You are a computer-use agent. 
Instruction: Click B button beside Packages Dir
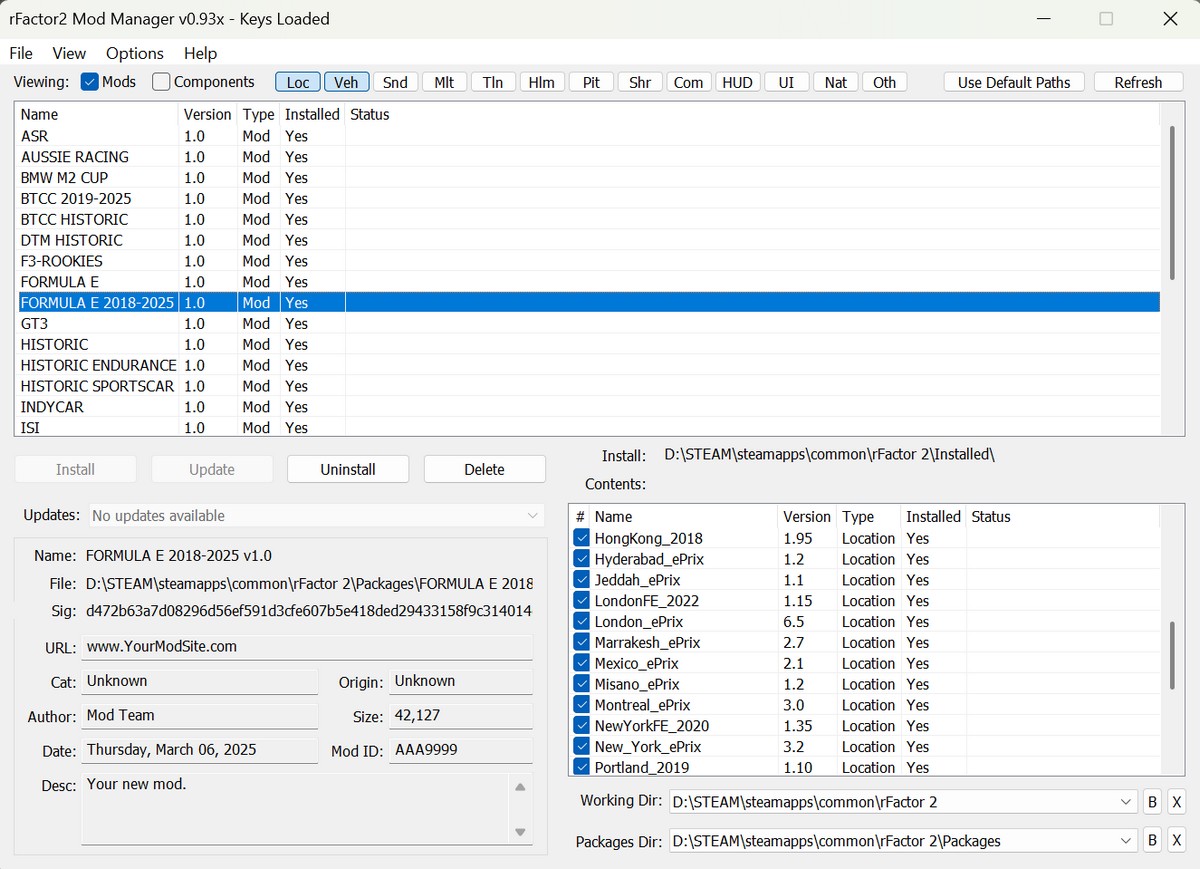click(1151, 841)
